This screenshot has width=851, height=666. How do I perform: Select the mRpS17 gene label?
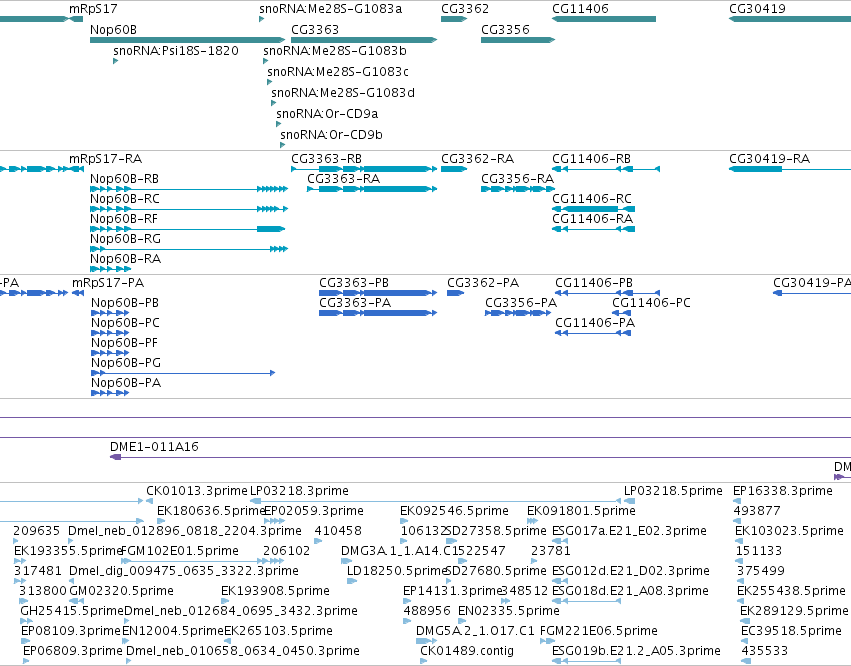point(93,9)
